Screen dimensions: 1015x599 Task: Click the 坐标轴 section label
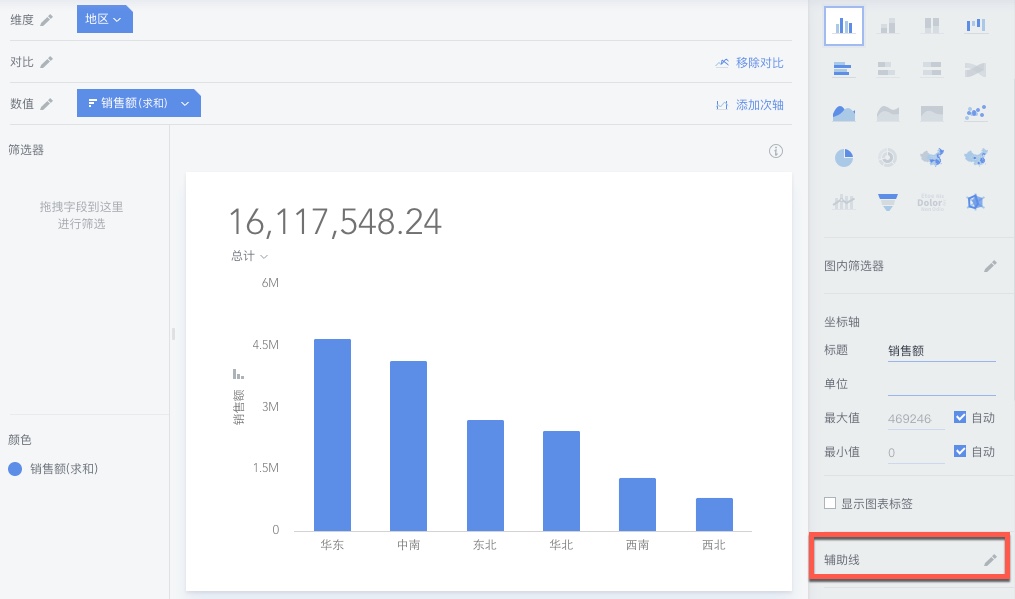click(x=842, y=322)
